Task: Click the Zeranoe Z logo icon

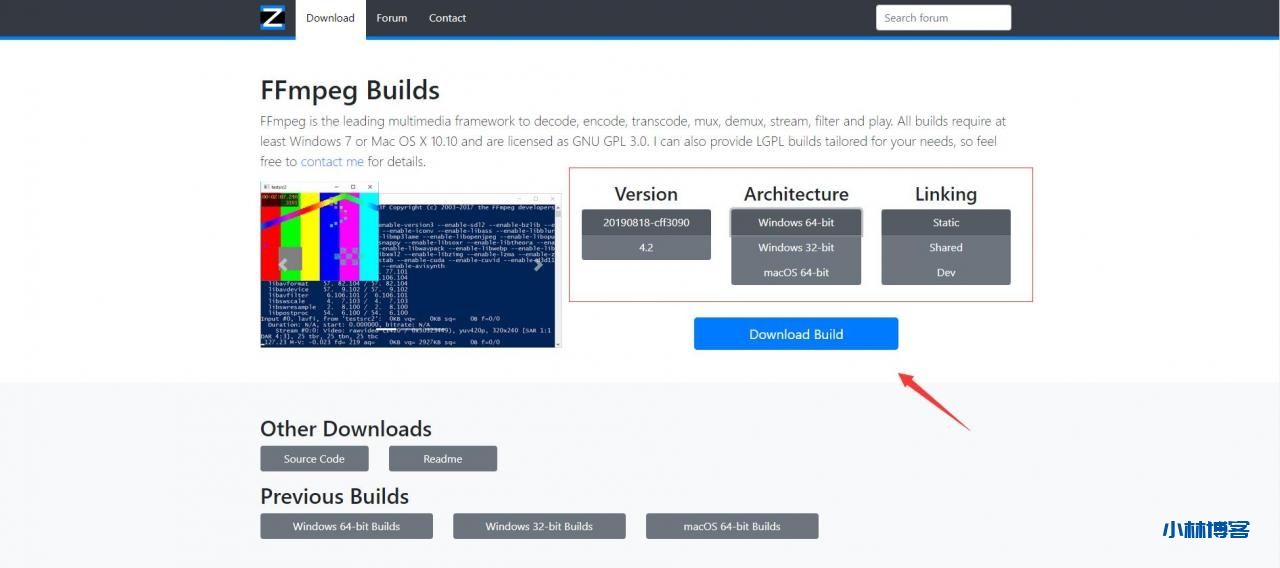Action: pyautogui.click(x=273, y=18)
